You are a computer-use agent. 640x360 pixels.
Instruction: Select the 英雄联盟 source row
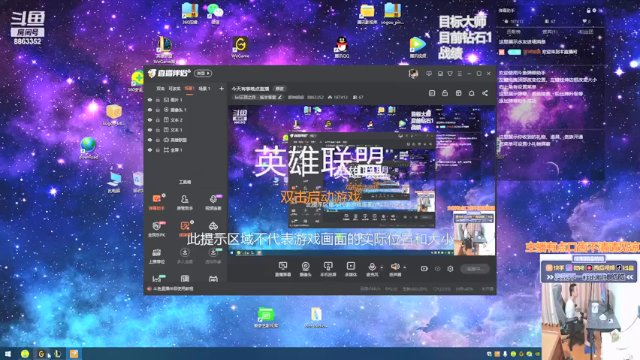click(186, 140)
